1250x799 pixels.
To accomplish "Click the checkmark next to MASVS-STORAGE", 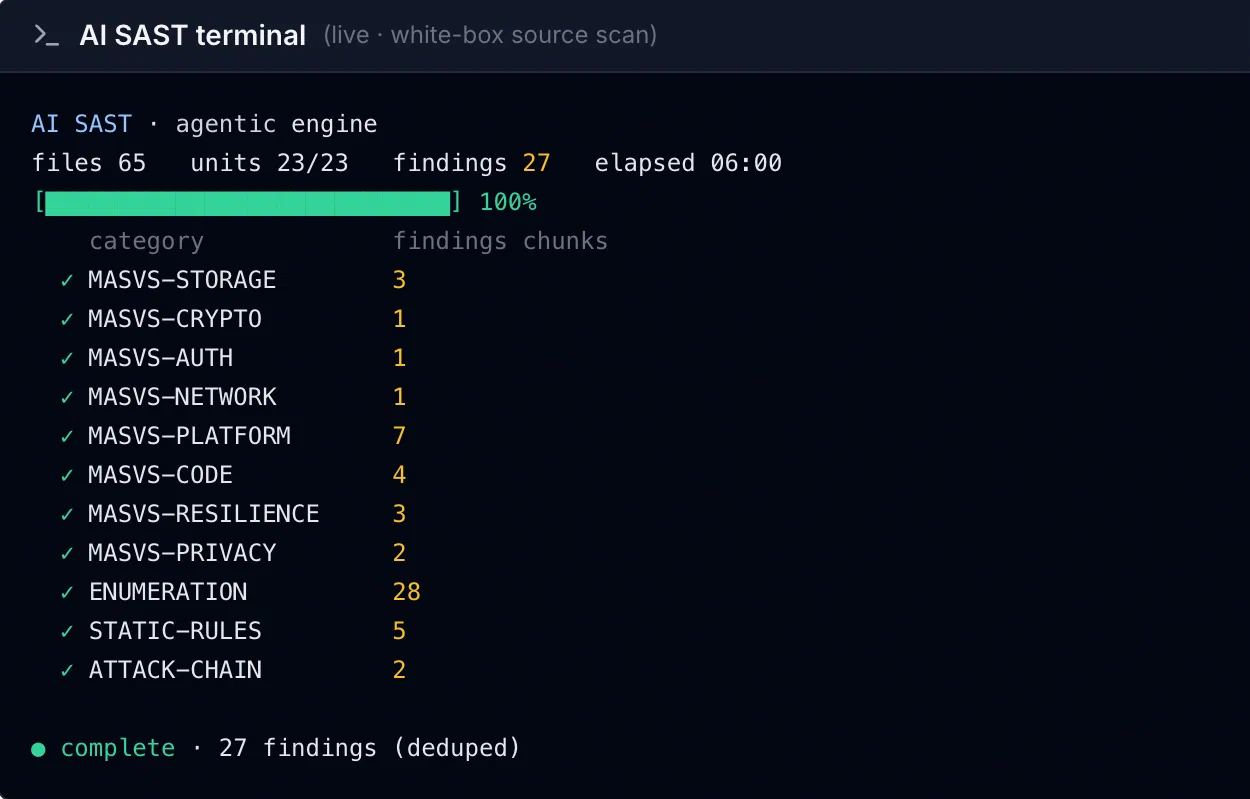I will (x=67, y=281).
